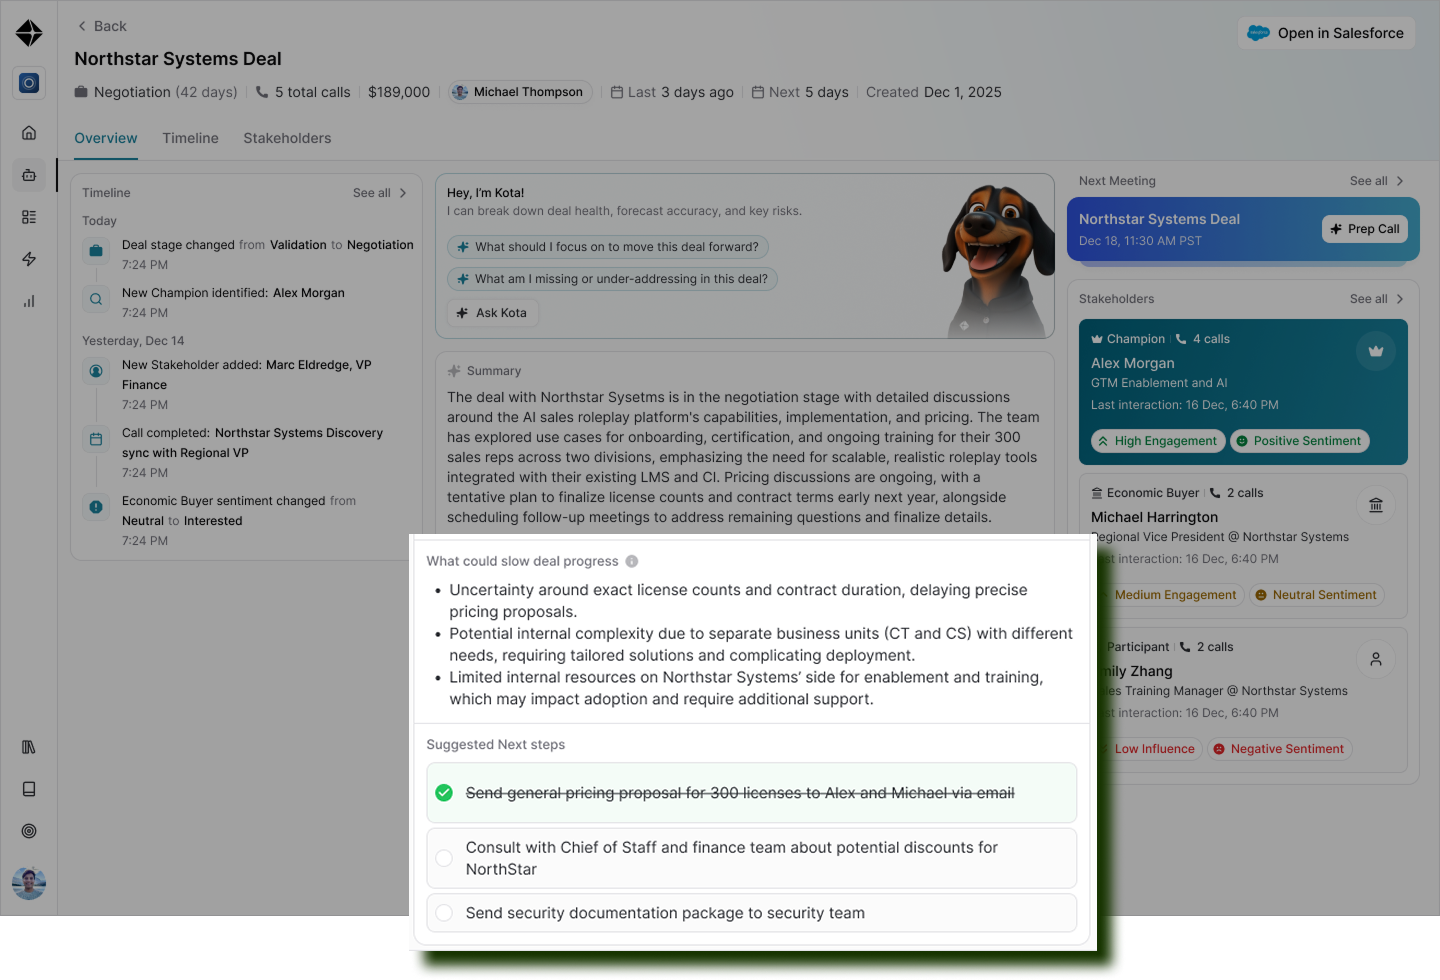
Task: Click the alert icon for Economic Buyer sentiment
Action: pyautogui.click(x=96, y=507)
